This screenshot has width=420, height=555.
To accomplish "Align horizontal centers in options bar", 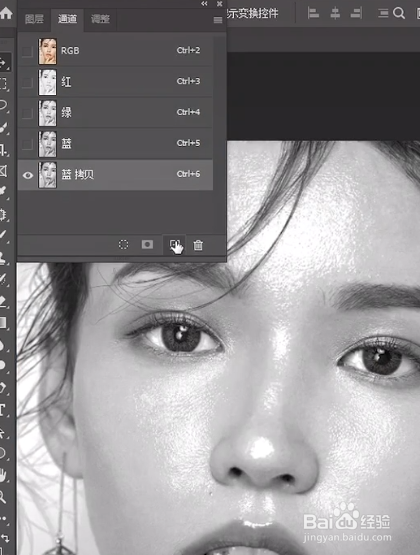I will point(335,13).
